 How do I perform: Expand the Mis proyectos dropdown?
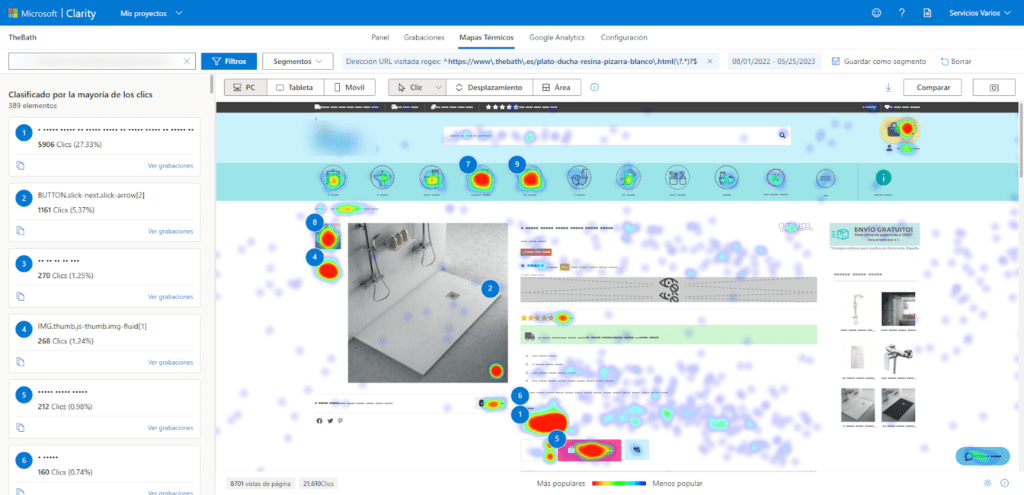coord(152,13)
